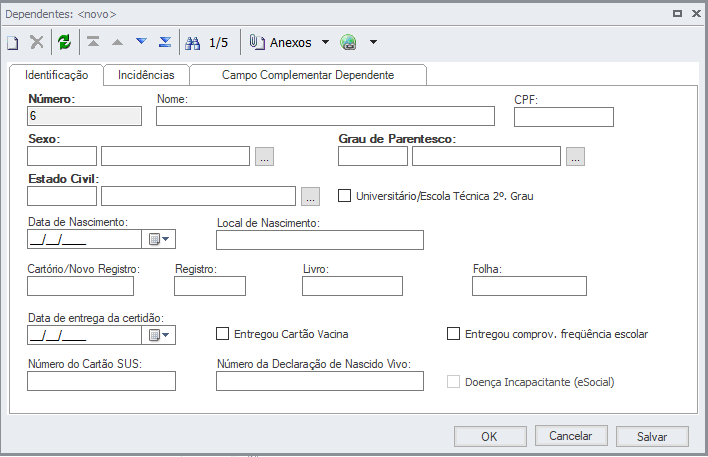Go to the previous record

click(117, 42)
